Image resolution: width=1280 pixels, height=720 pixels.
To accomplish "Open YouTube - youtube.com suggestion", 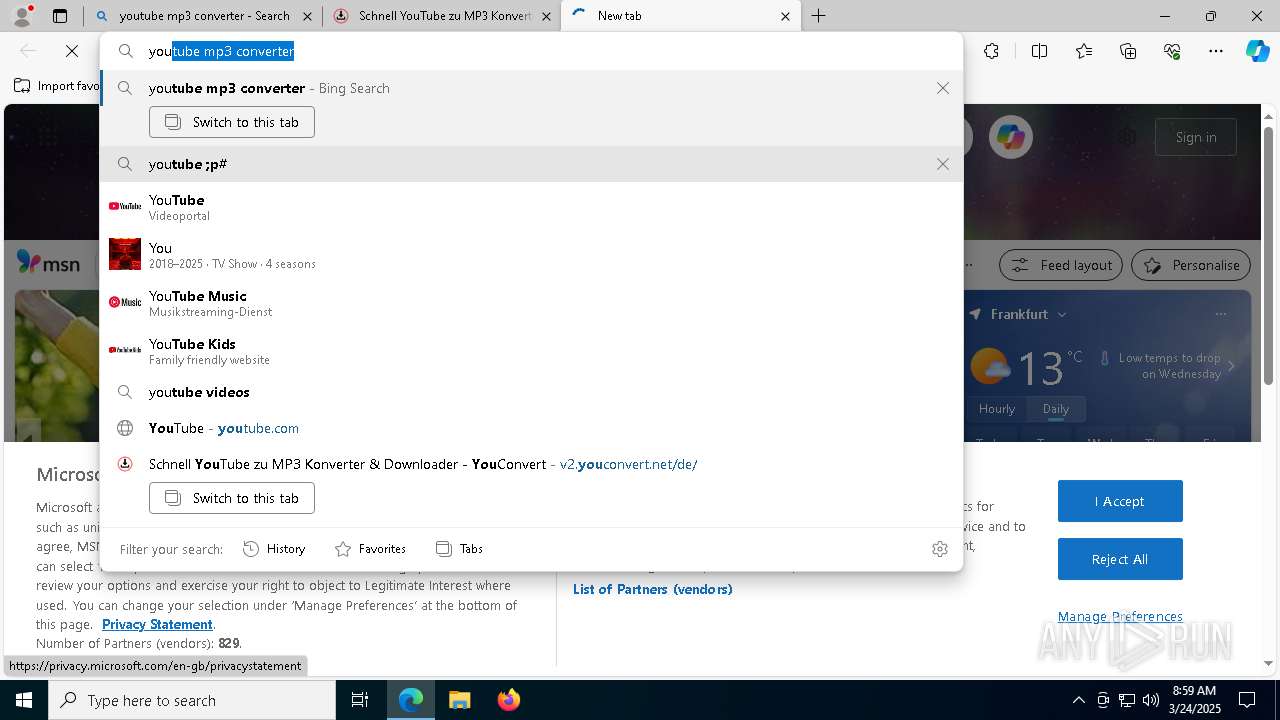I will (531, 428).
